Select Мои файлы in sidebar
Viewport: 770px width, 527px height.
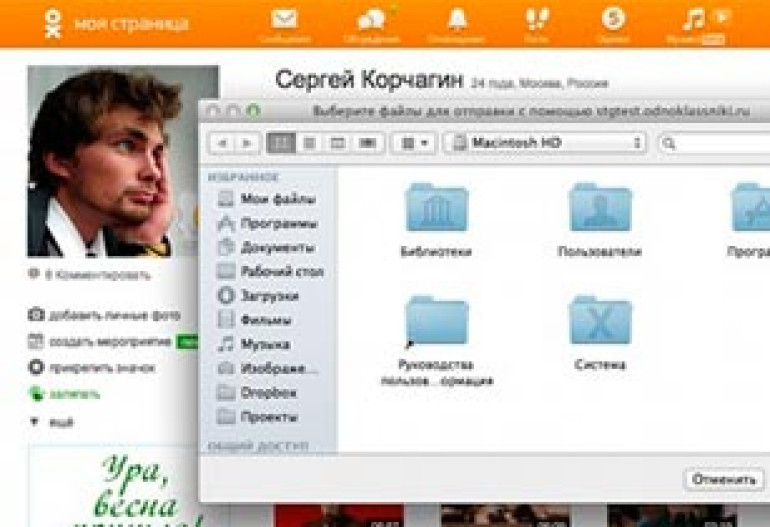click(x=267, y=199)
